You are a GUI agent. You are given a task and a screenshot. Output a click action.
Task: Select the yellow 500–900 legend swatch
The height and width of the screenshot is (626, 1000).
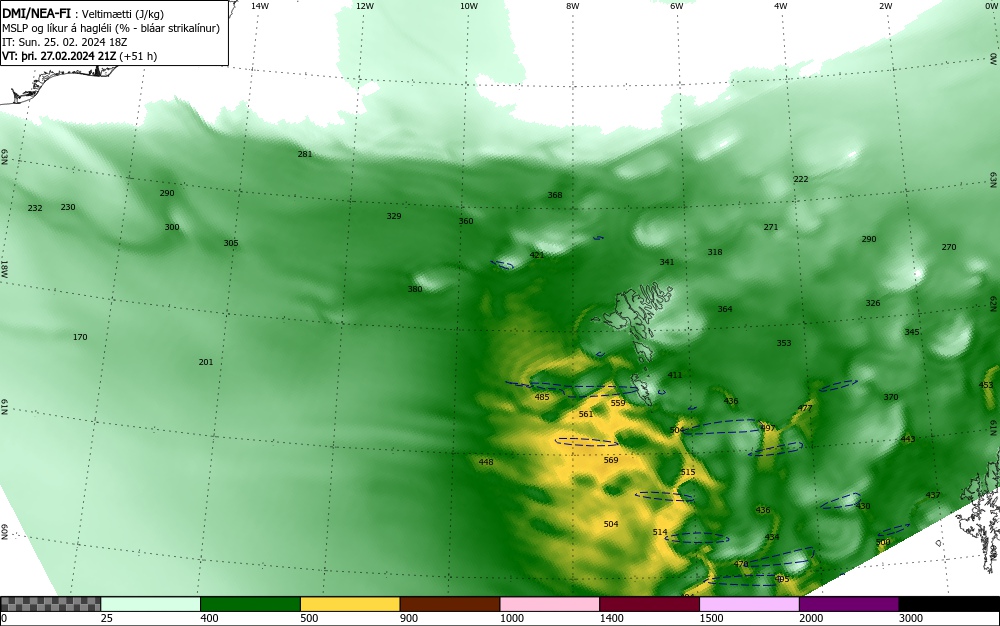(x=350, y=604)
